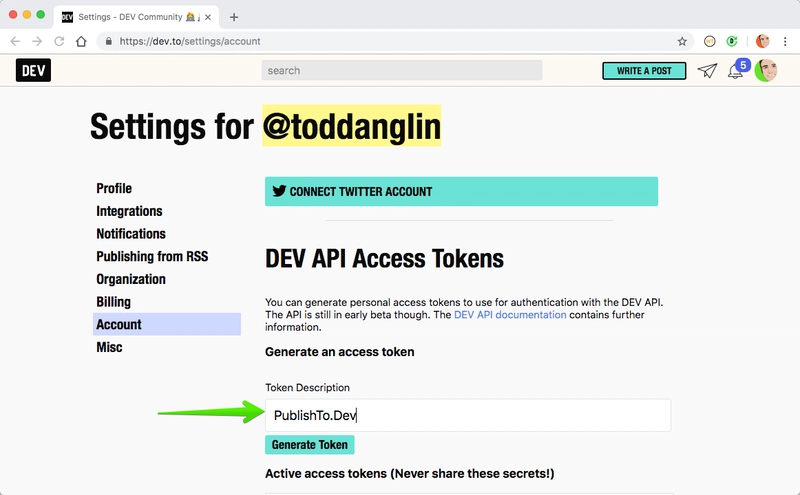Open the DEV user avatar menu

pos(766,70)
